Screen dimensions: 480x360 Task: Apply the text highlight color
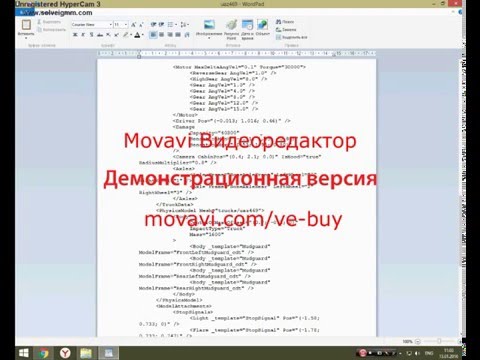click(125, 35)
